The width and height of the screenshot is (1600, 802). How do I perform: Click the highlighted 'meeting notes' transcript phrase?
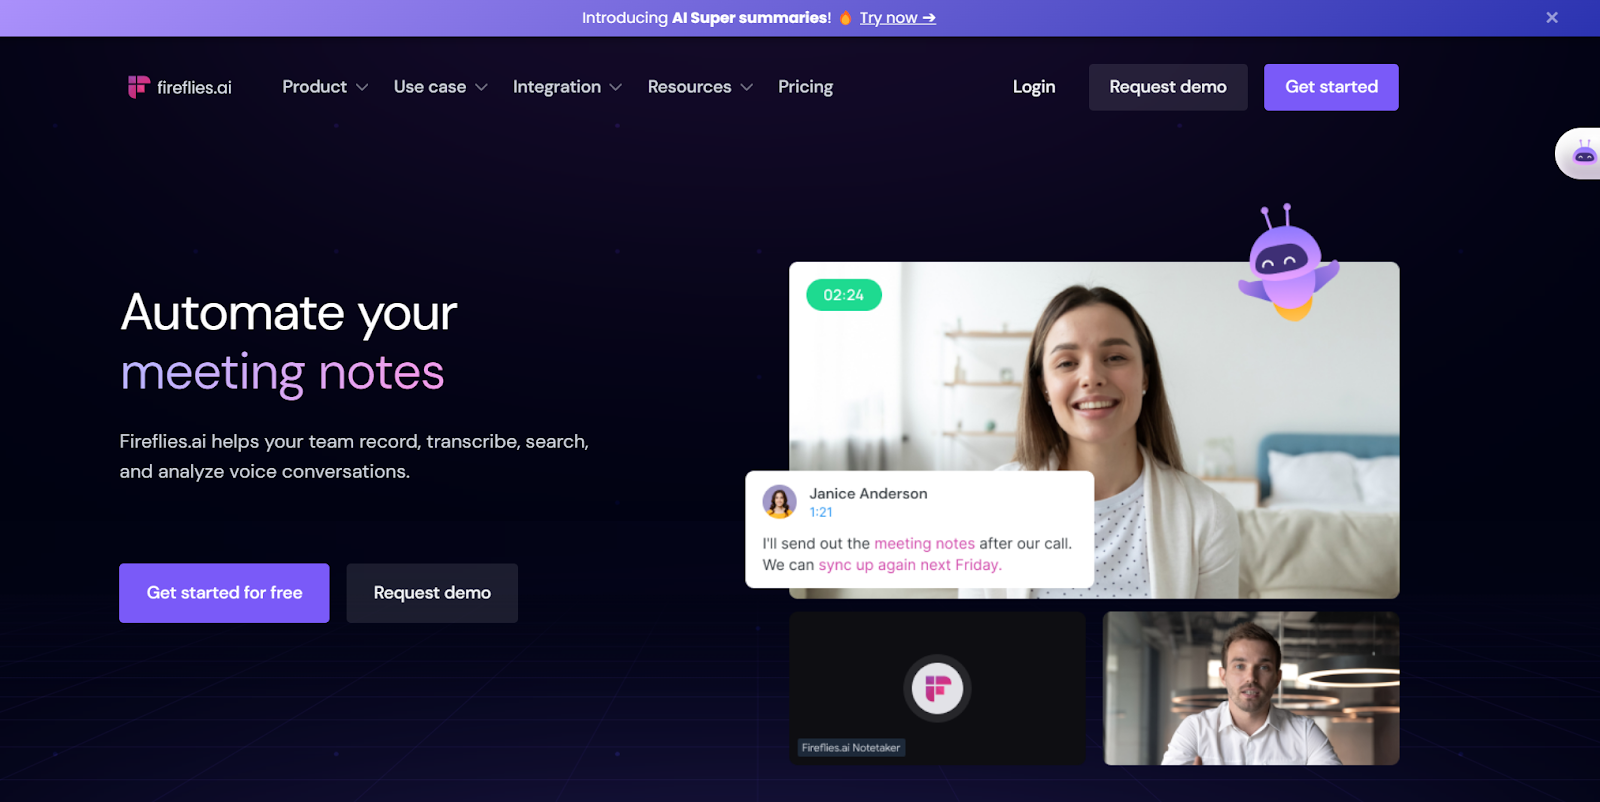924,544
